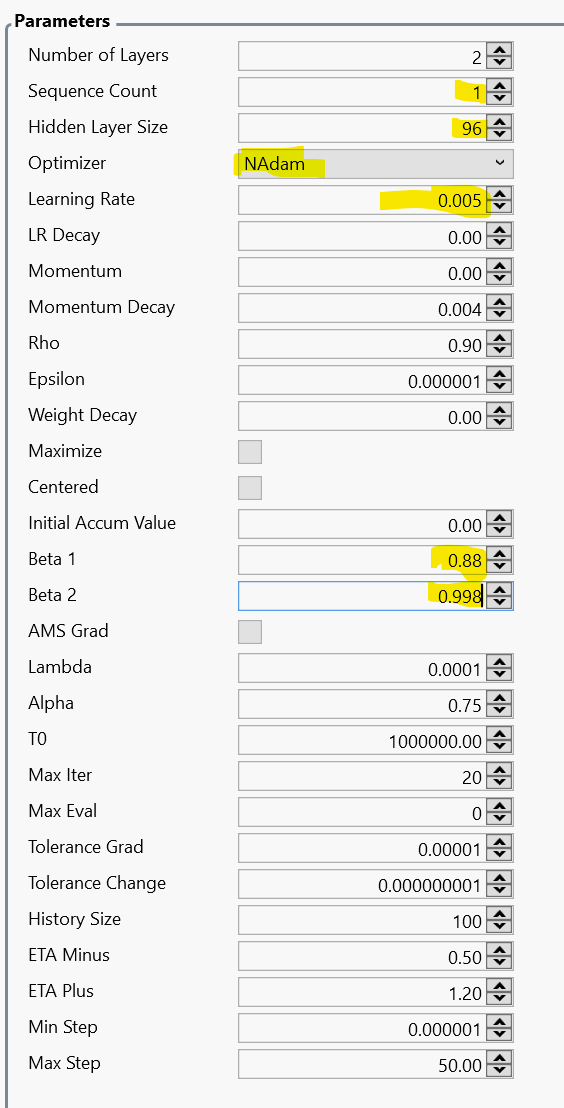The image size is (564, 1108).
Task: Increase Max Iter with up arrow
Action: pos(500,771)
